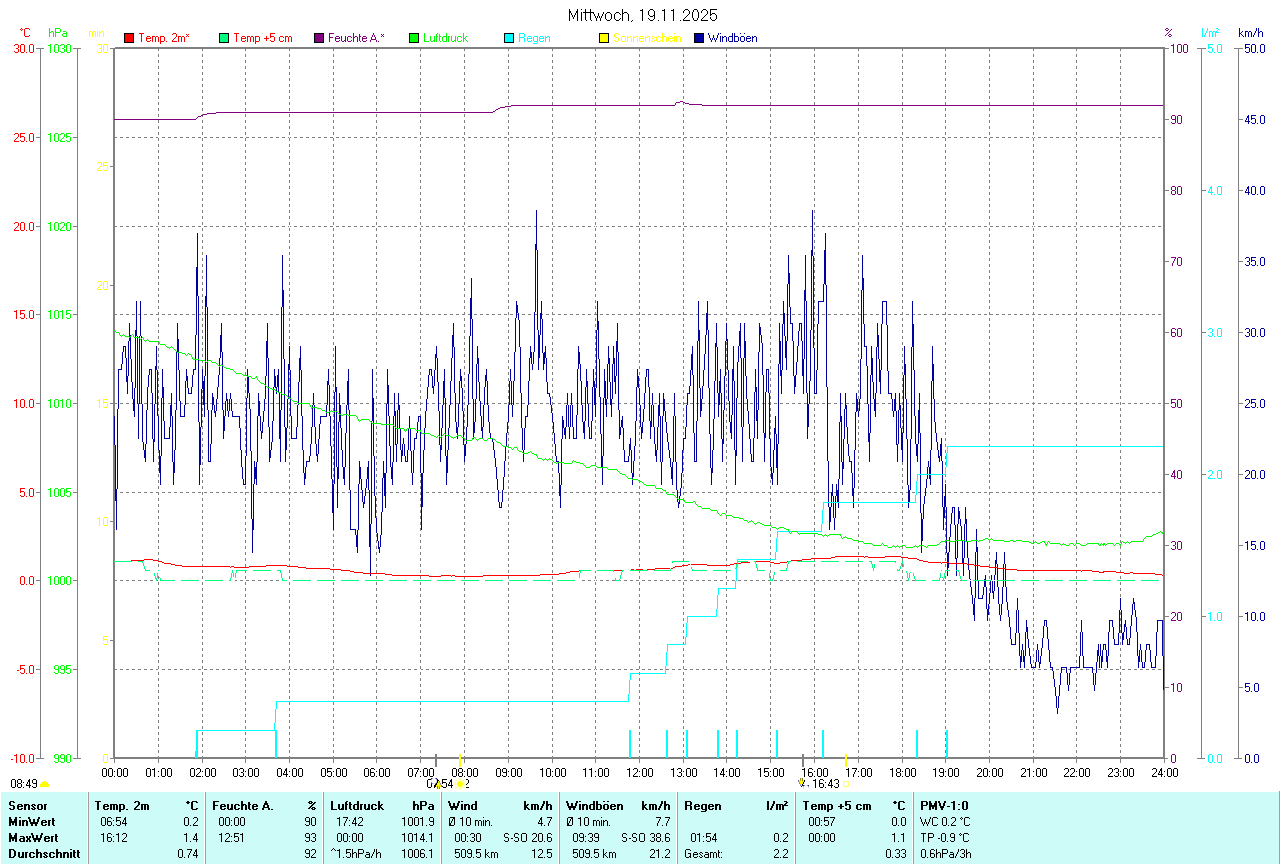
Task: Click the Regen column header in the table
Action: (701, 805)
